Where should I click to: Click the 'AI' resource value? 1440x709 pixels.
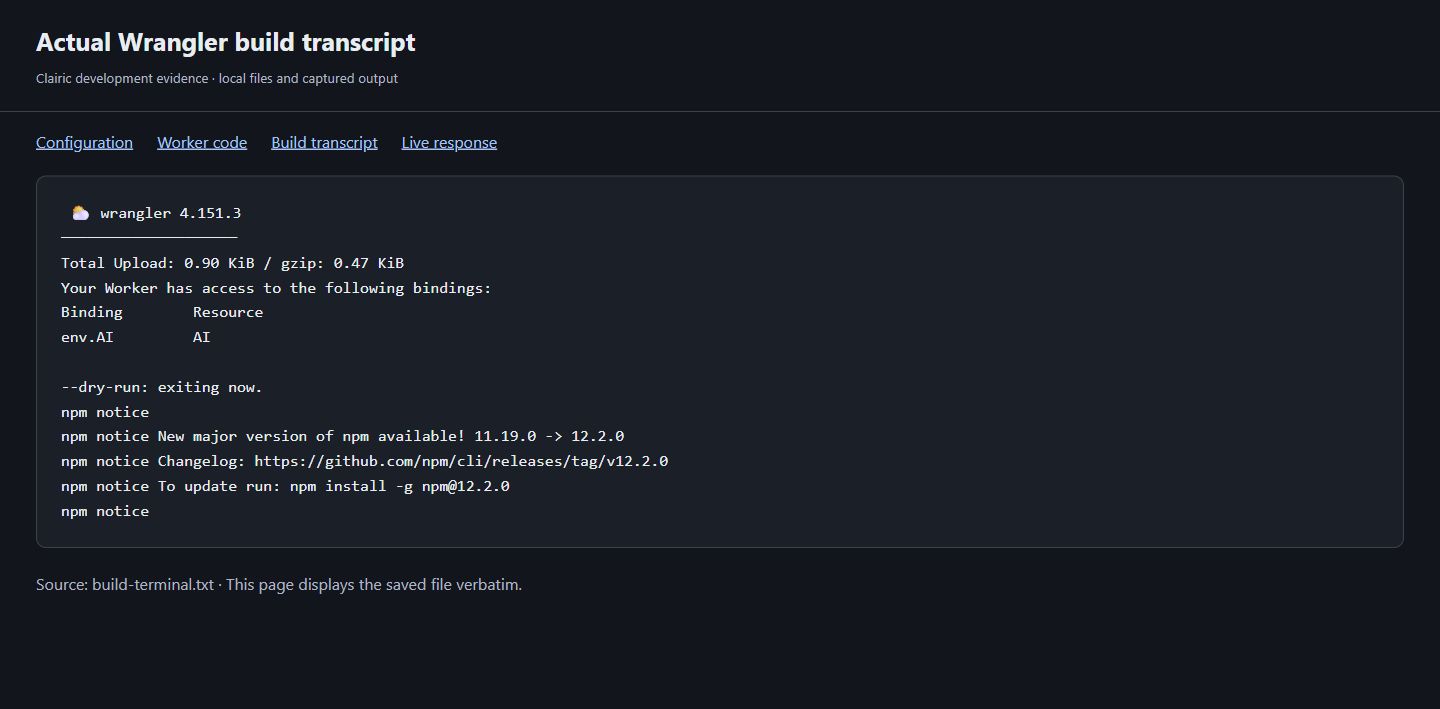(x=202, y=337)
